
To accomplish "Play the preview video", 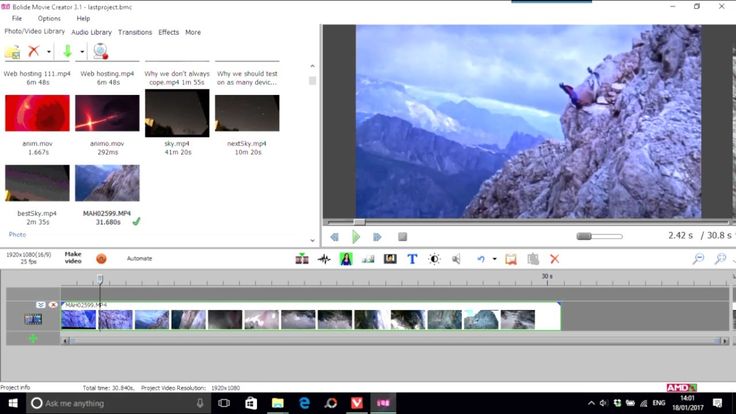I will pyautogui.click(x=356, y=237).
